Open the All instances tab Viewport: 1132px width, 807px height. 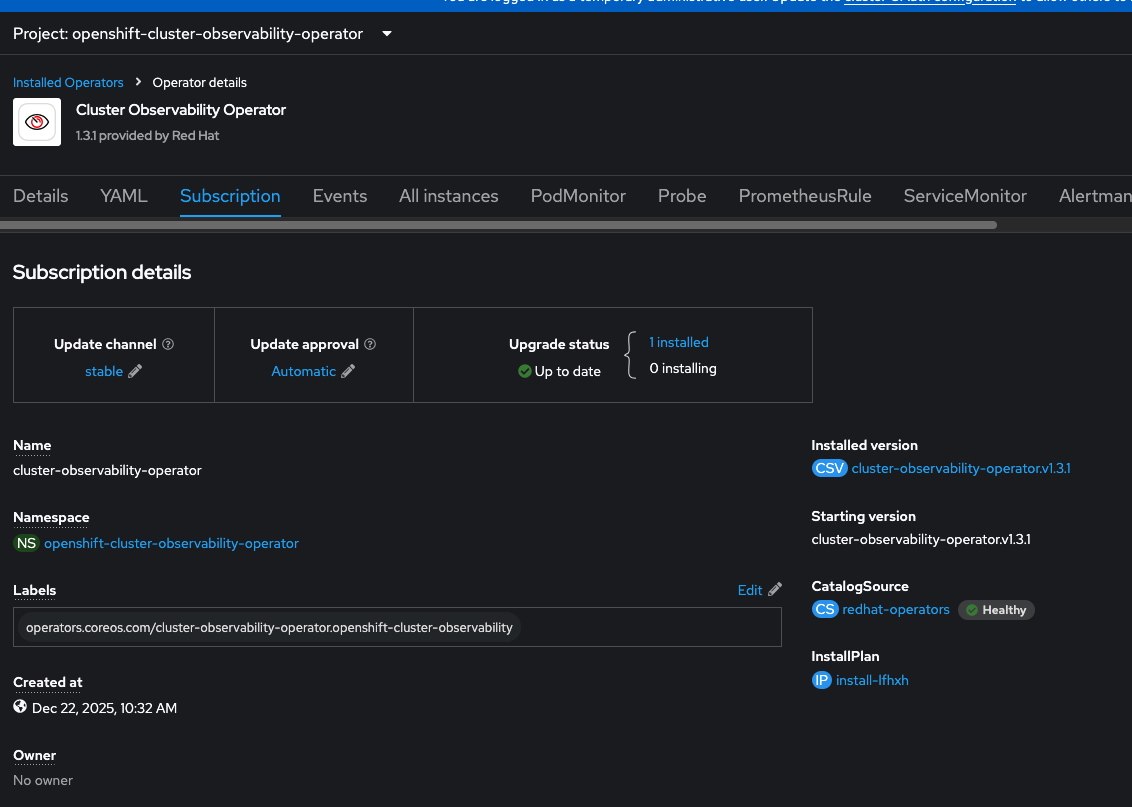click(x=448, y=196)
